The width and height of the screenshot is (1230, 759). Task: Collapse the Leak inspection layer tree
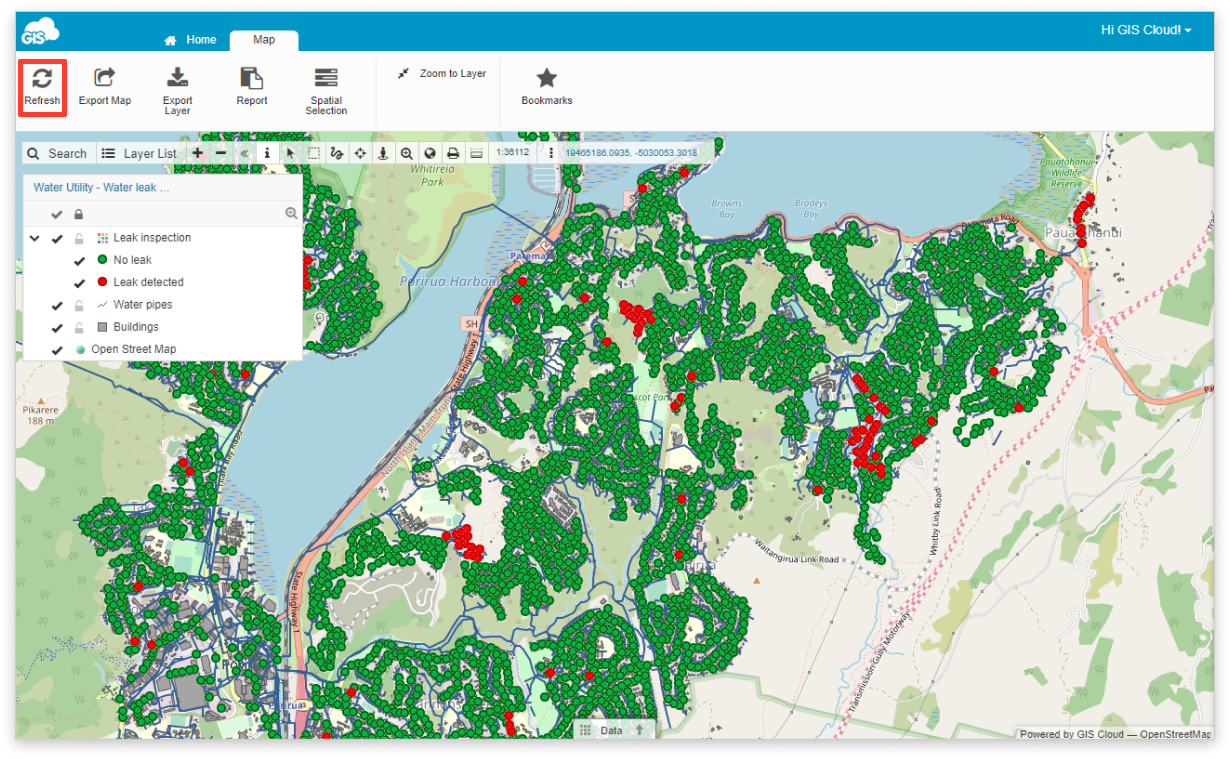34,238
